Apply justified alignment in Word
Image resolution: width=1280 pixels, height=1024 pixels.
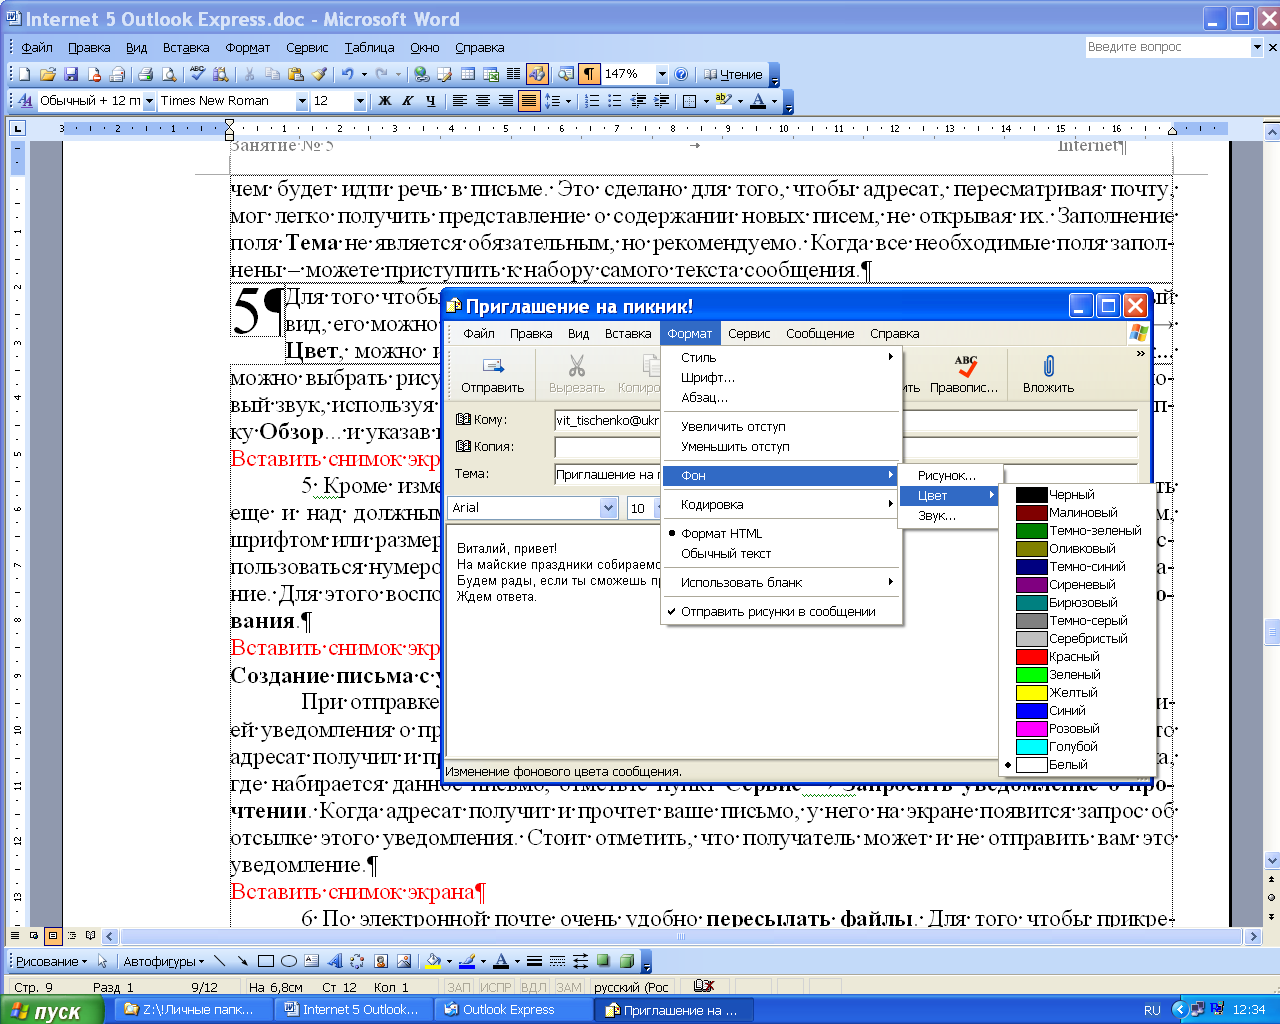point(529,101)
